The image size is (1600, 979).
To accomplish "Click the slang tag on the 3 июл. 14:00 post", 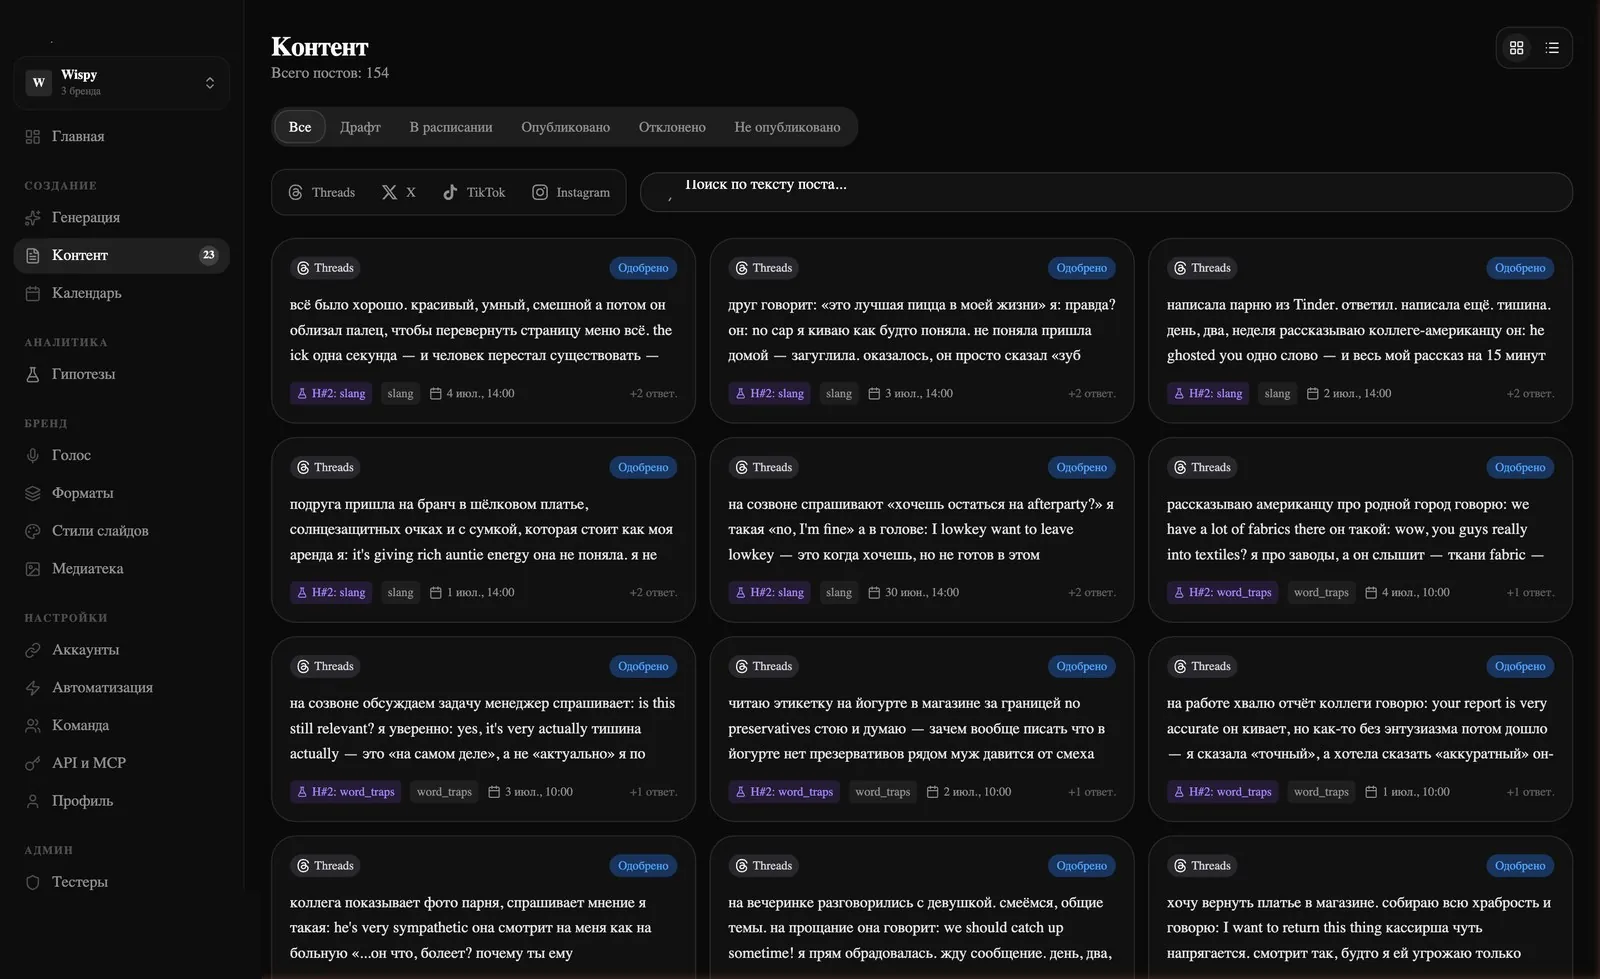I will (x=839, y=394).
